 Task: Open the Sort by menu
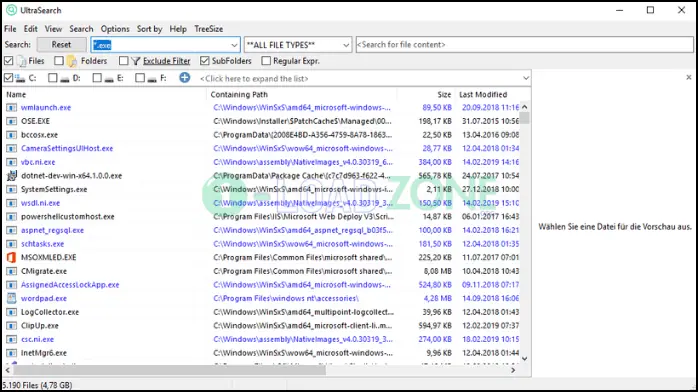[x=150, y=29]
